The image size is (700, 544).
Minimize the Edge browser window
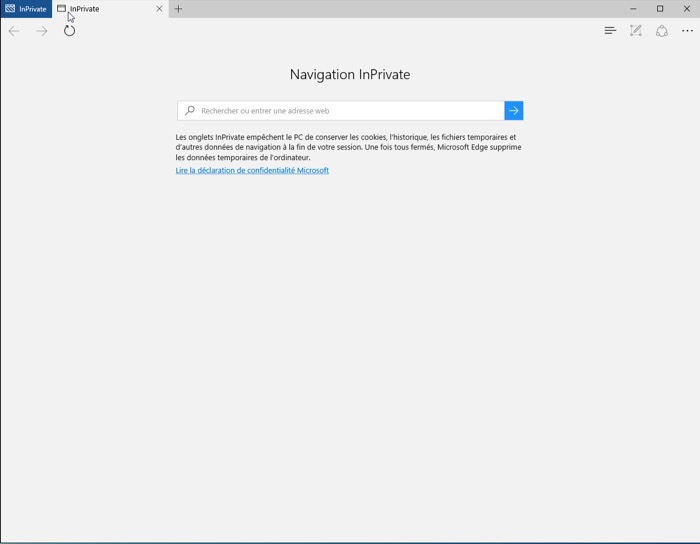(x=633, y=9)
